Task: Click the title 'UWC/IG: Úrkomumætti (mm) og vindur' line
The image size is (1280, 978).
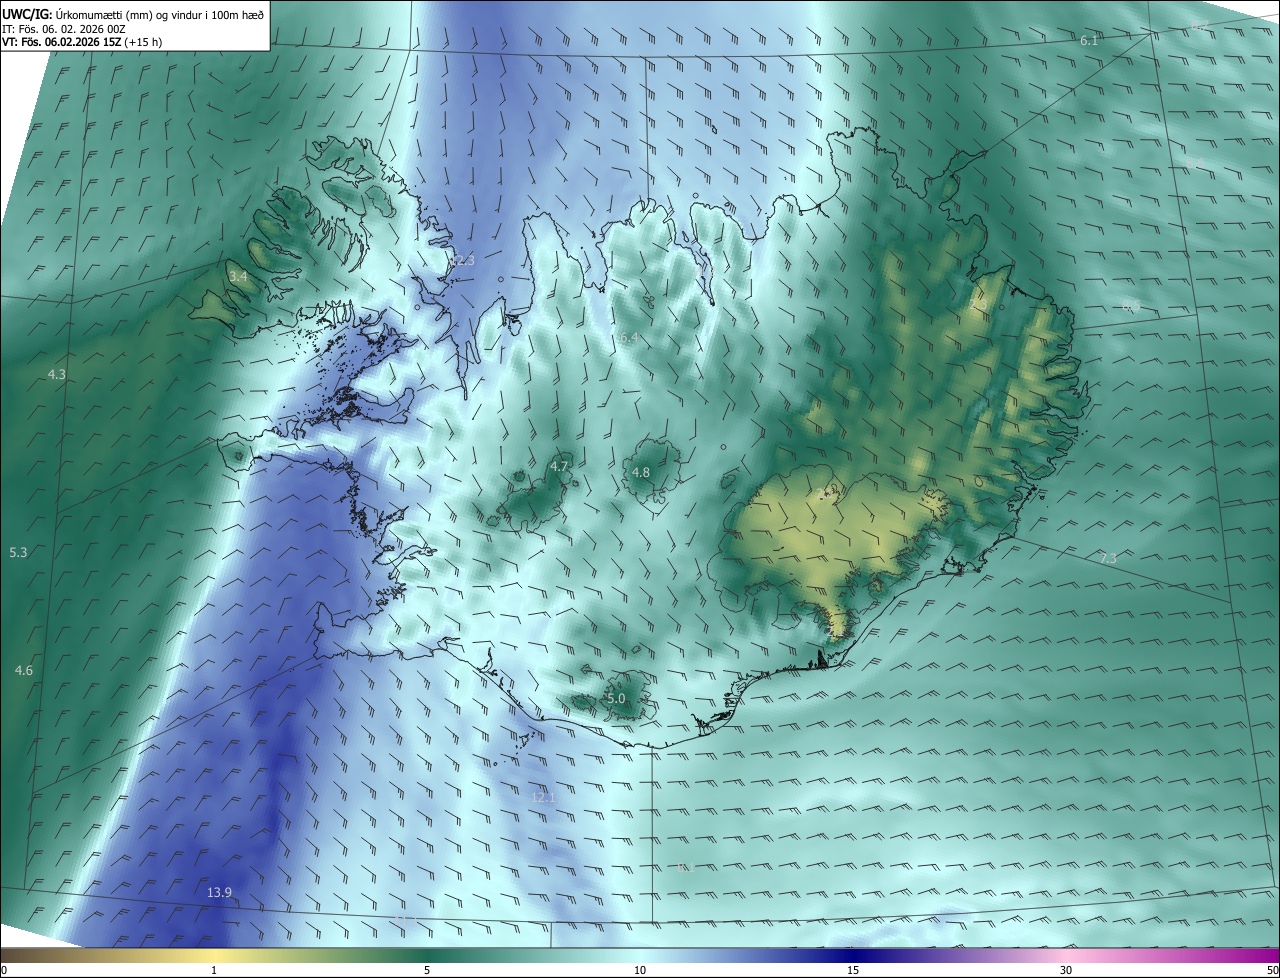Action: pos(133,14)
